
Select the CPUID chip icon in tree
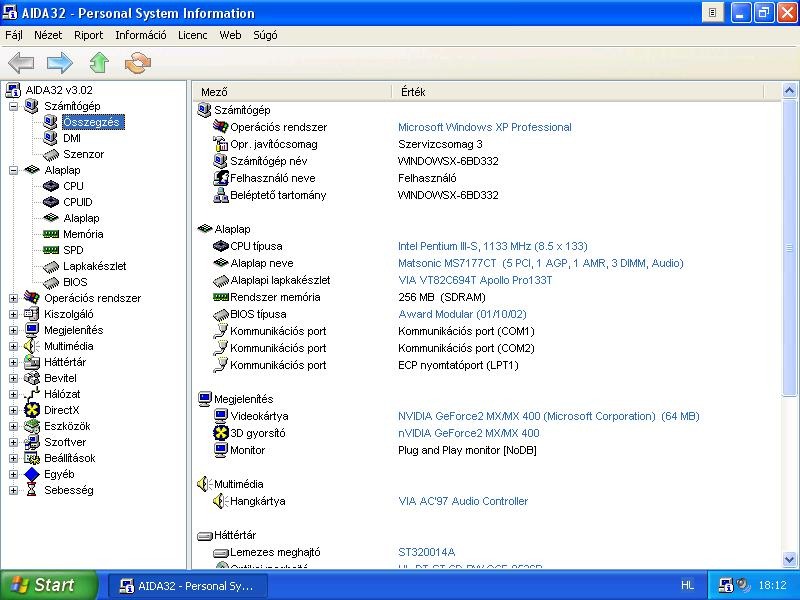click(x=51, y=202)
